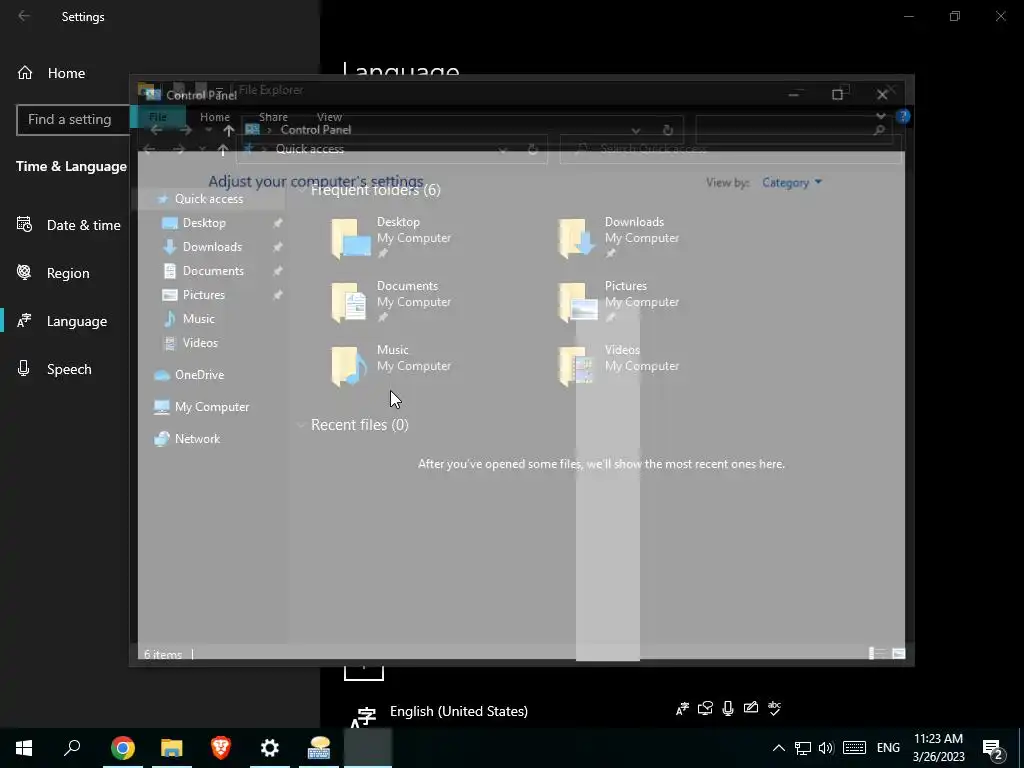Open the Share ribbon tab
The height and width of the screenshot is (768, 1024).
(x=273, y=117)
